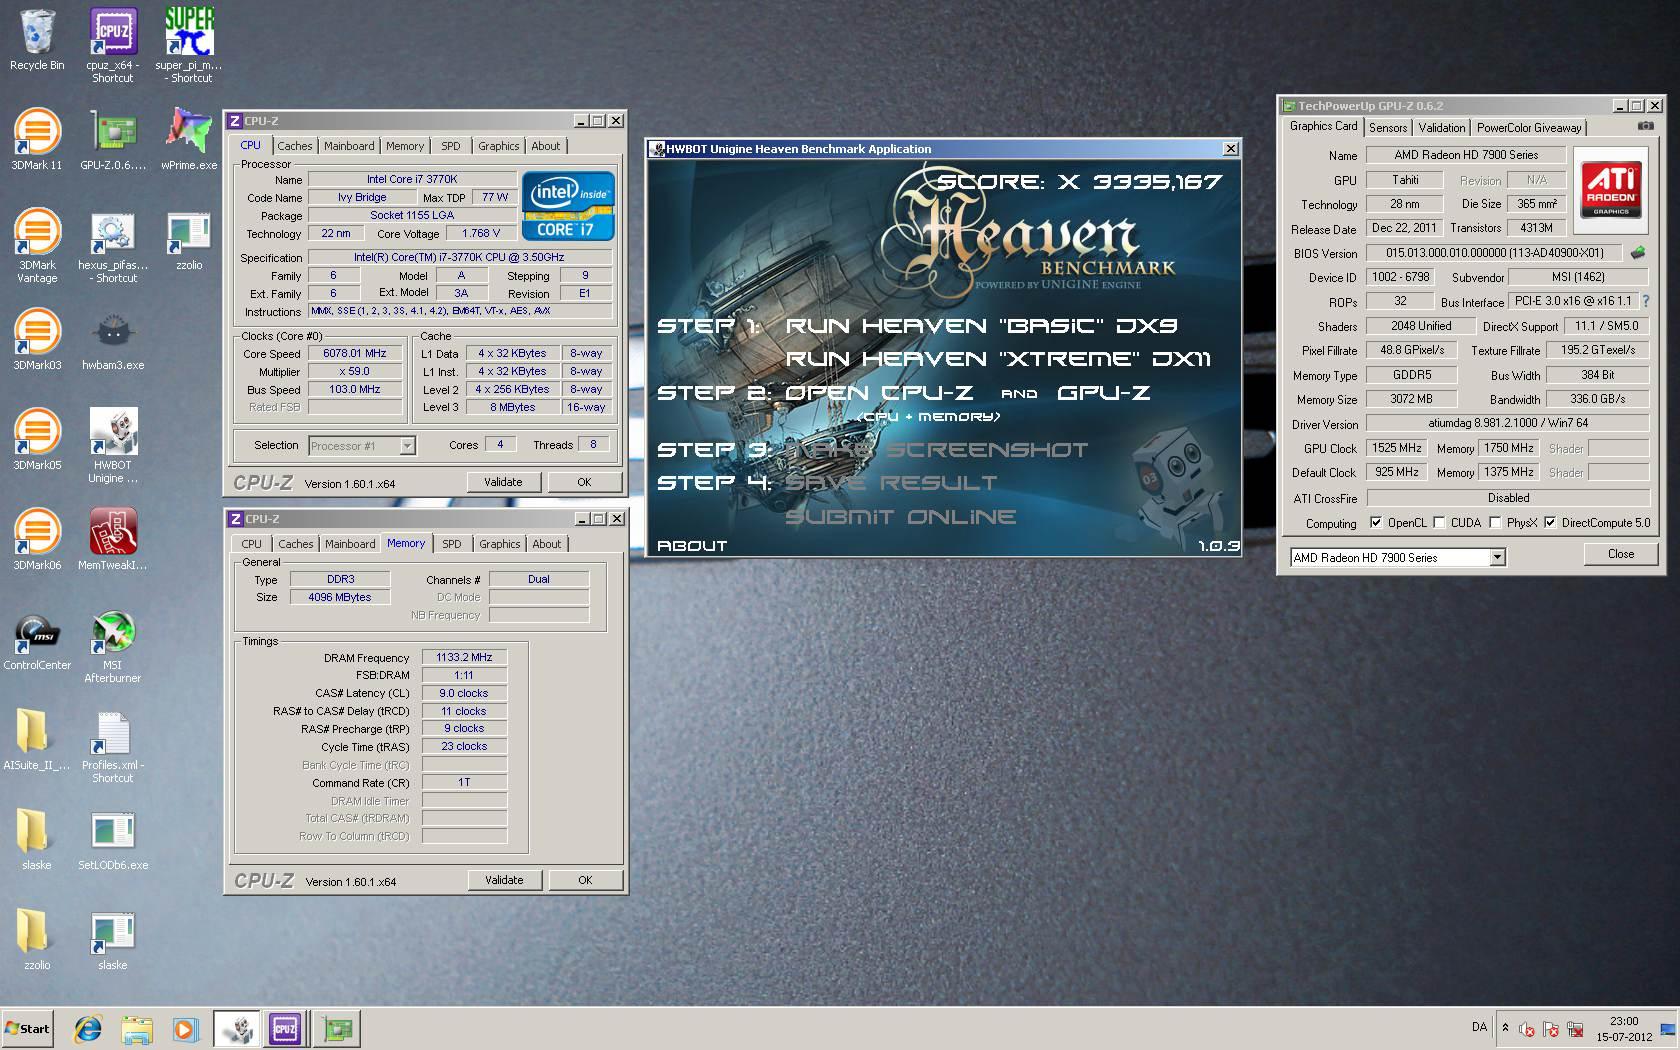Open MemTweakIt desktop icon

(113, 540)
